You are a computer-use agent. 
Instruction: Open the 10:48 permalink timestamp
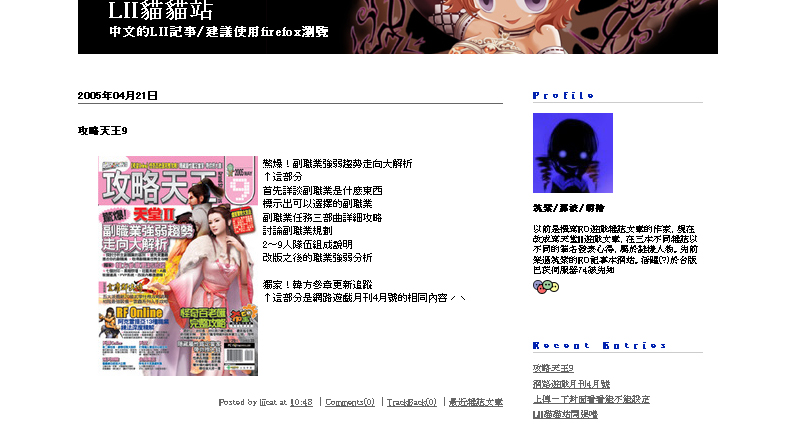point(301,402)
